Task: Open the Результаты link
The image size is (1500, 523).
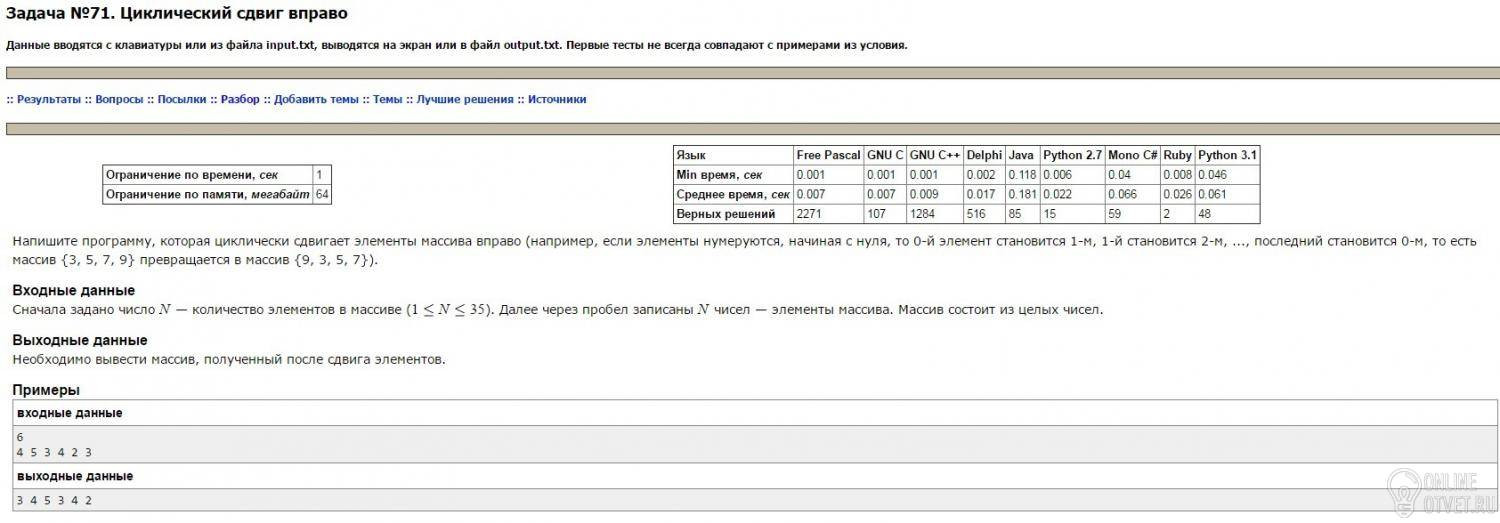Action: pos(49,100)
